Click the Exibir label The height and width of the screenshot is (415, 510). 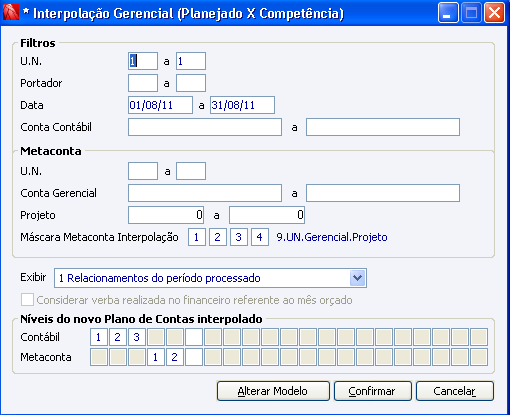pyautogui.click(x=33, y=277)
